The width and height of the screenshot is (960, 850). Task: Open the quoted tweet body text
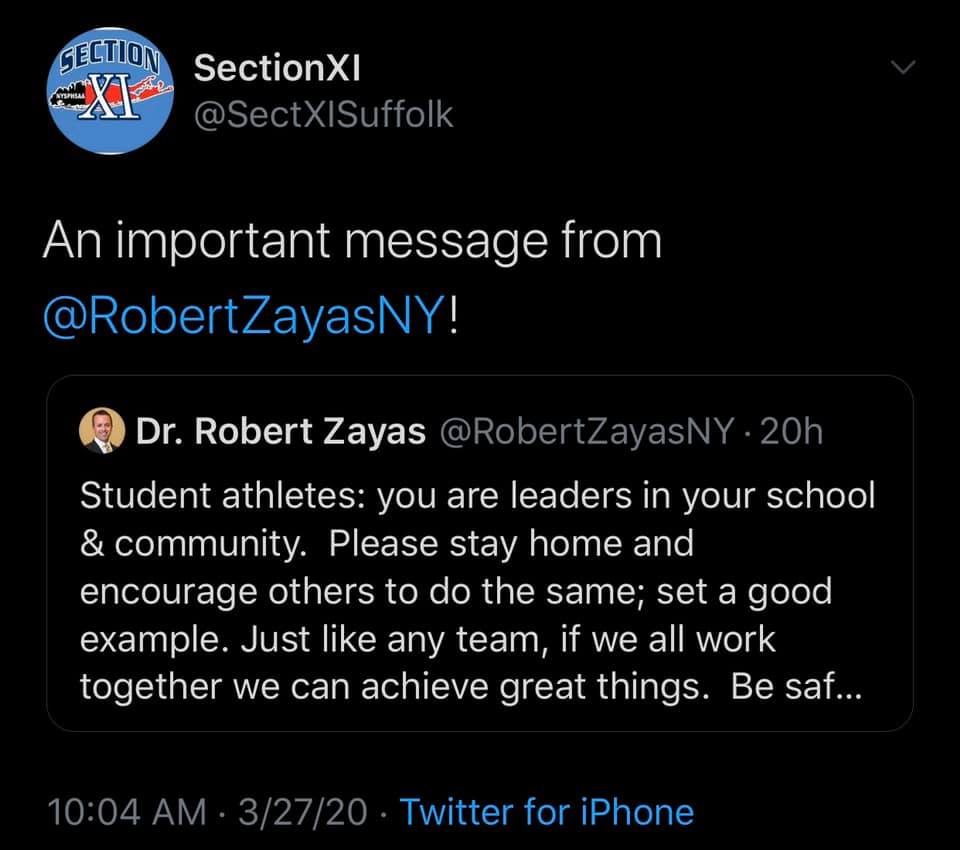478,591
